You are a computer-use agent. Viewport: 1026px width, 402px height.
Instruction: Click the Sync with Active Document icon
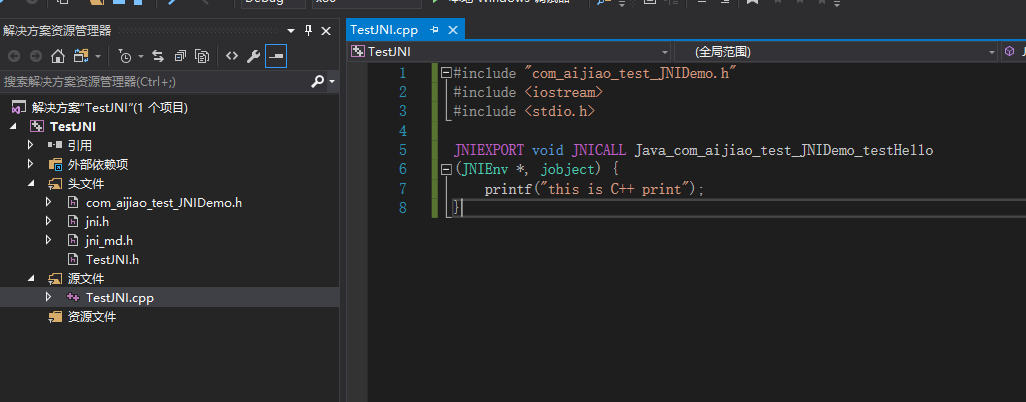point(158,56)
